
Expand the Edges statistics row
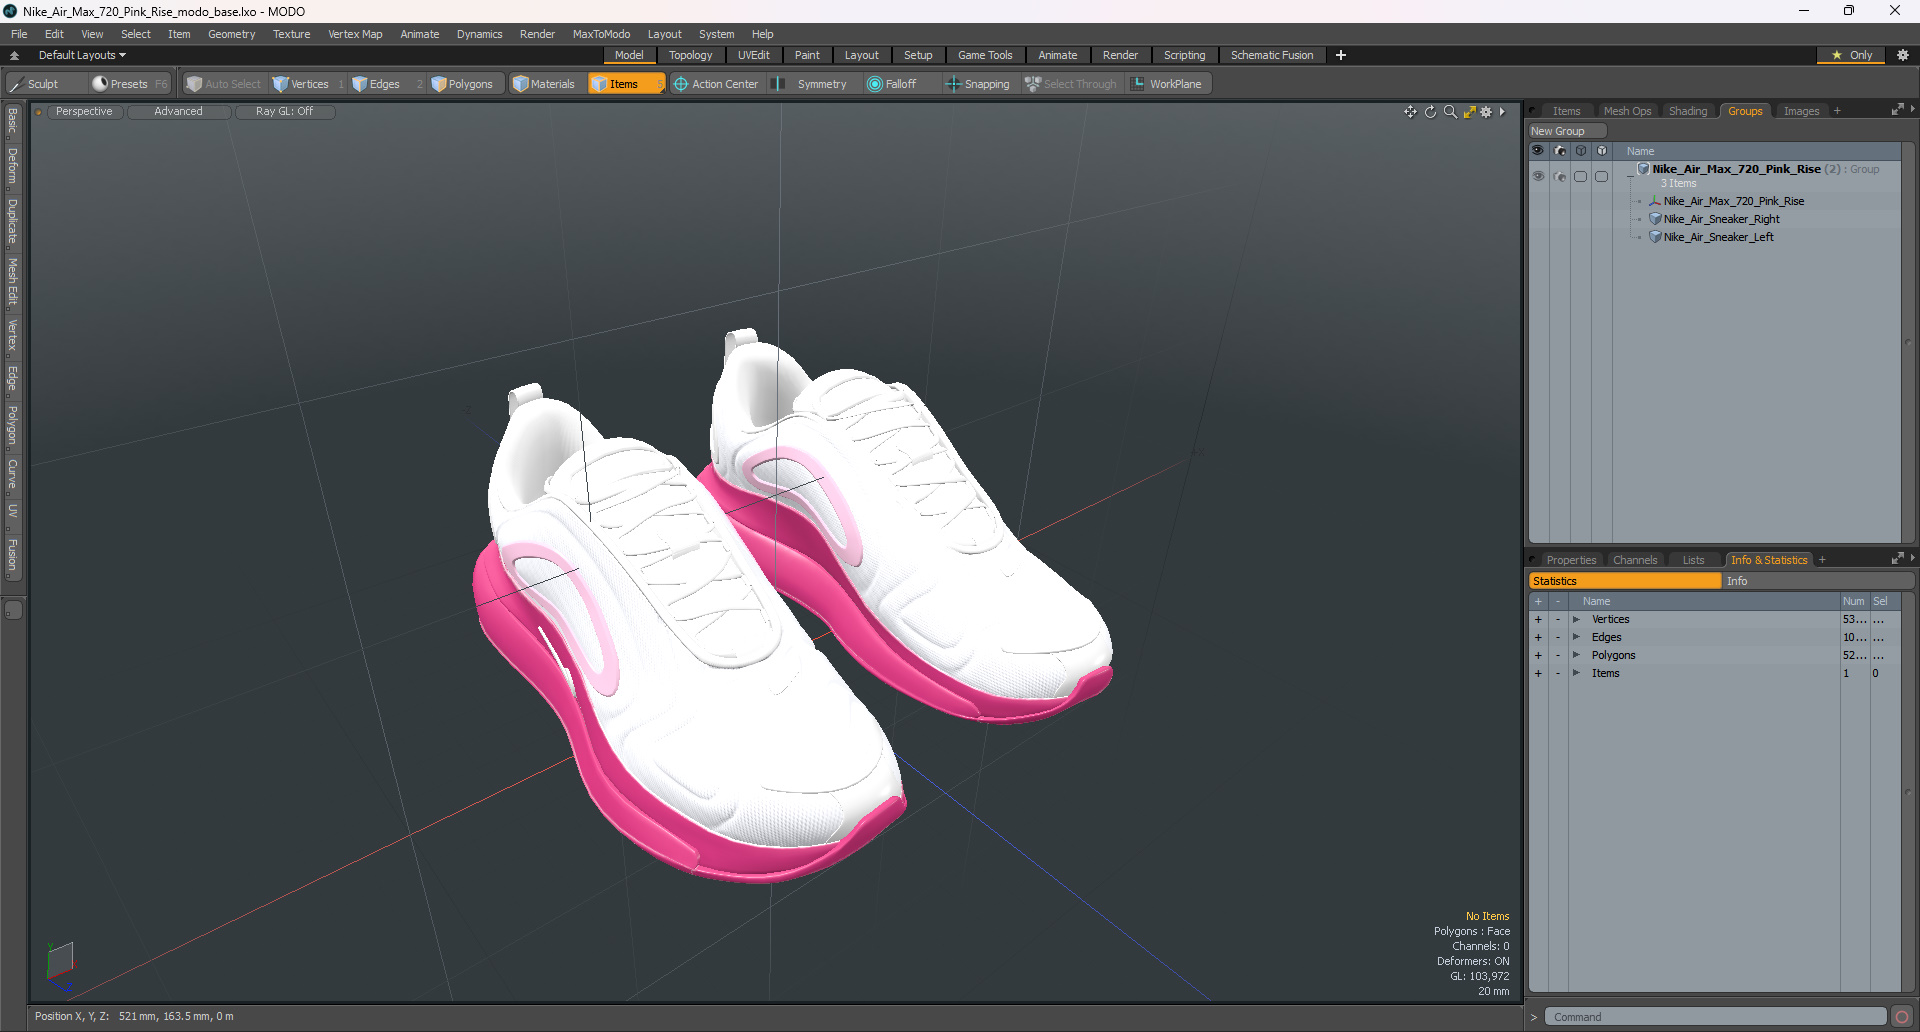coord(1576,637)
